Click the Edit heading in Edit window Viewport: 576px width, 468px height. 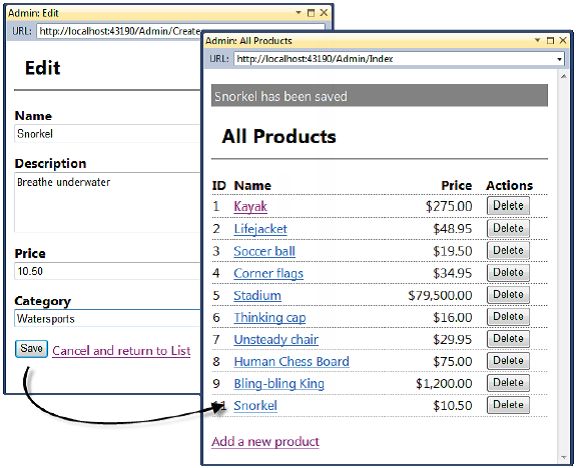[43, 68]
